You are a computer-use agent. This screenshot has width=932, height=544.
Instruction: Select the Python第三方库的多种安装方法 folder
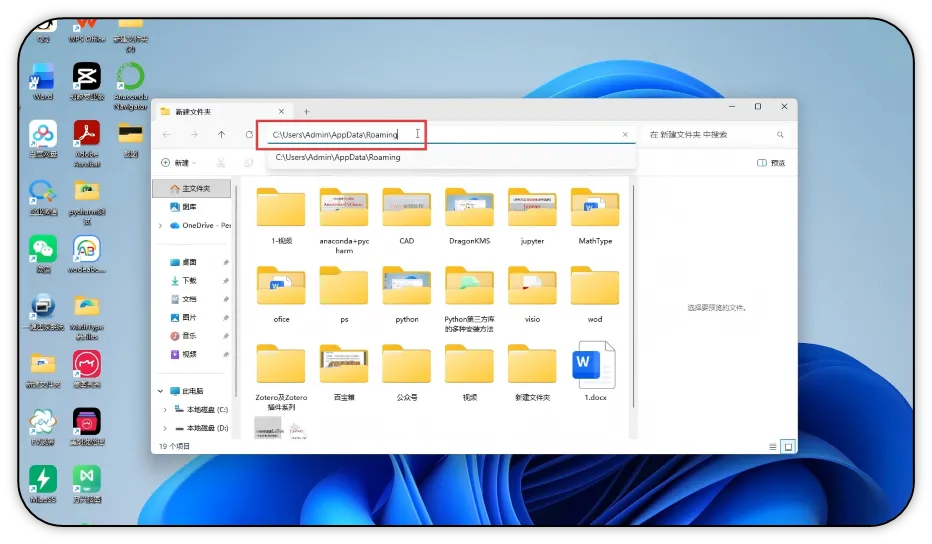coord(470,299)
